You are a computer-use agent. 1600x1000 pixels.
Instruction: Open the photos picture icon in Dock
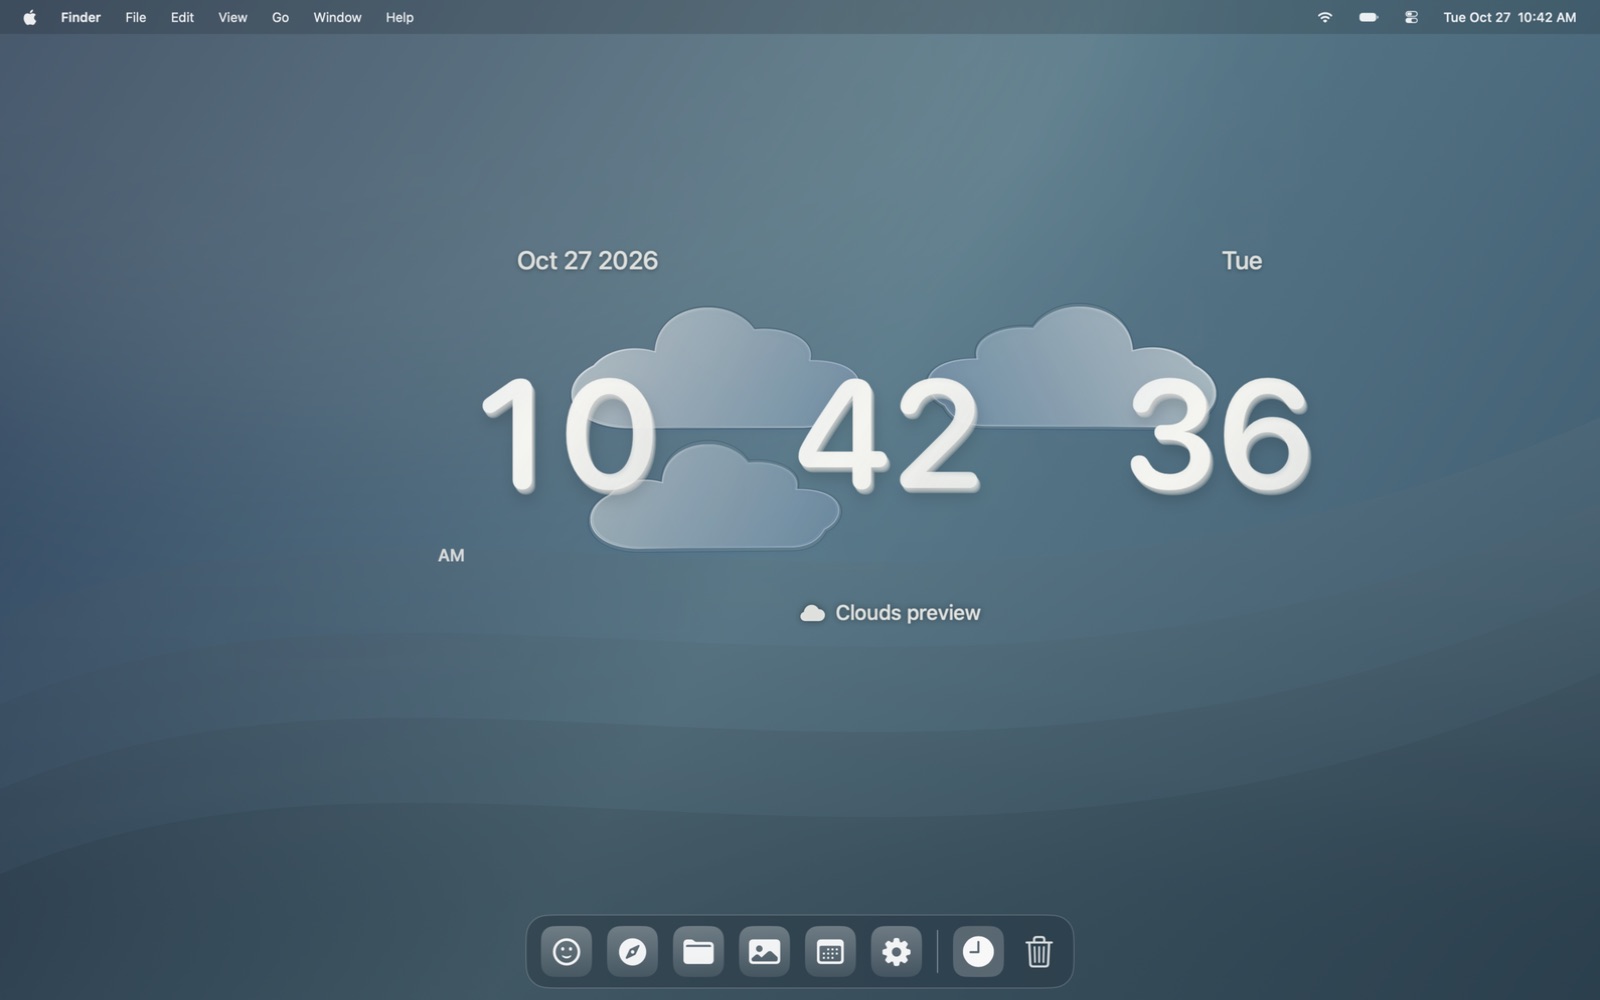[x=764, y=951]
